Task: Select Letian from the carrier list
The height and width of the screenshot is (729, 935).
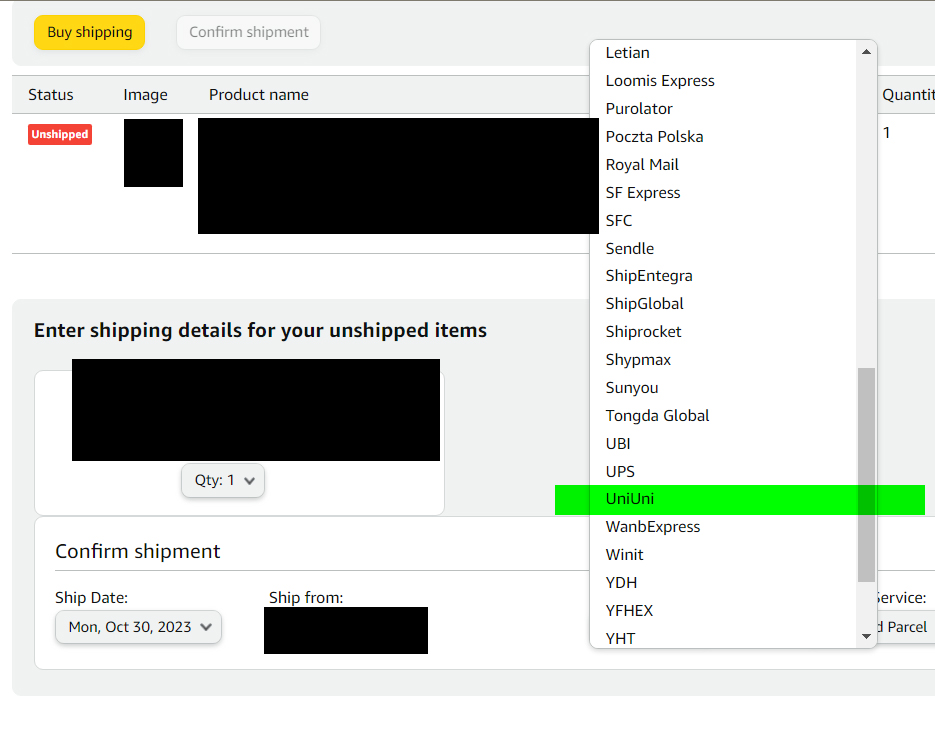Action: tap(723, 53)
